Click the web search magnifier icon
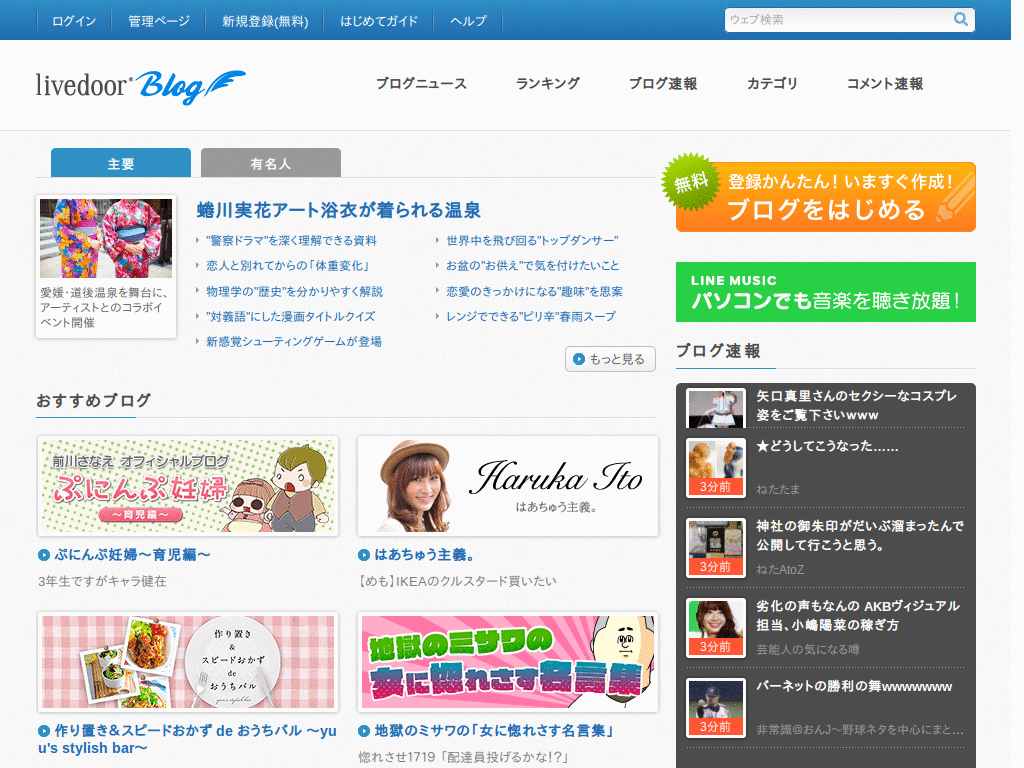1024x768 pixels. pos(960,20)
